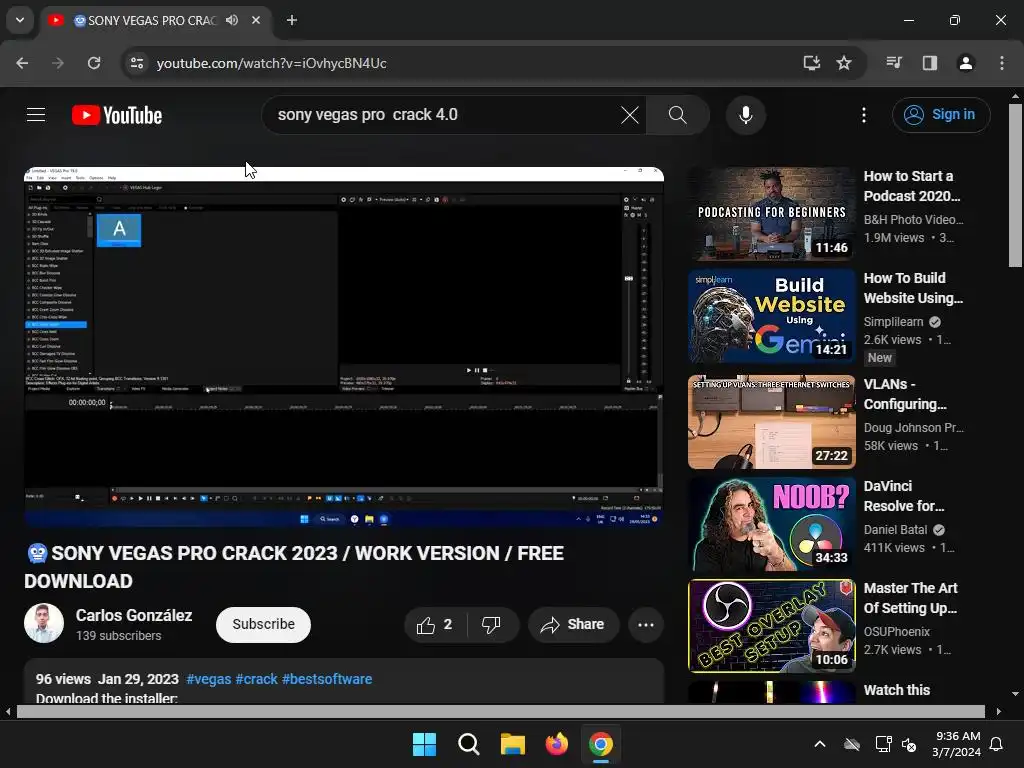Close the SONY VEGAS PRO tab
The image size is (1024, 768).
point(256,20)
